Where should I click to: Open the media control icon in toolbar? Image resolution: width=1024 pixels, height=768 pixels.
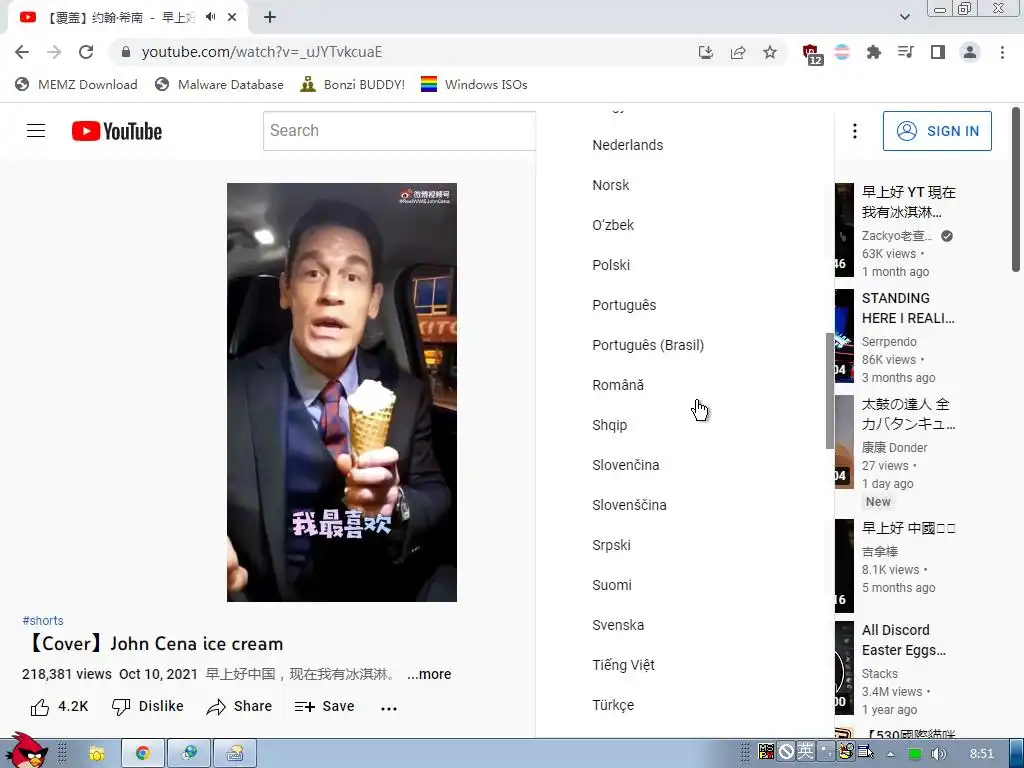pyautogui.click(x=905, y=52)
